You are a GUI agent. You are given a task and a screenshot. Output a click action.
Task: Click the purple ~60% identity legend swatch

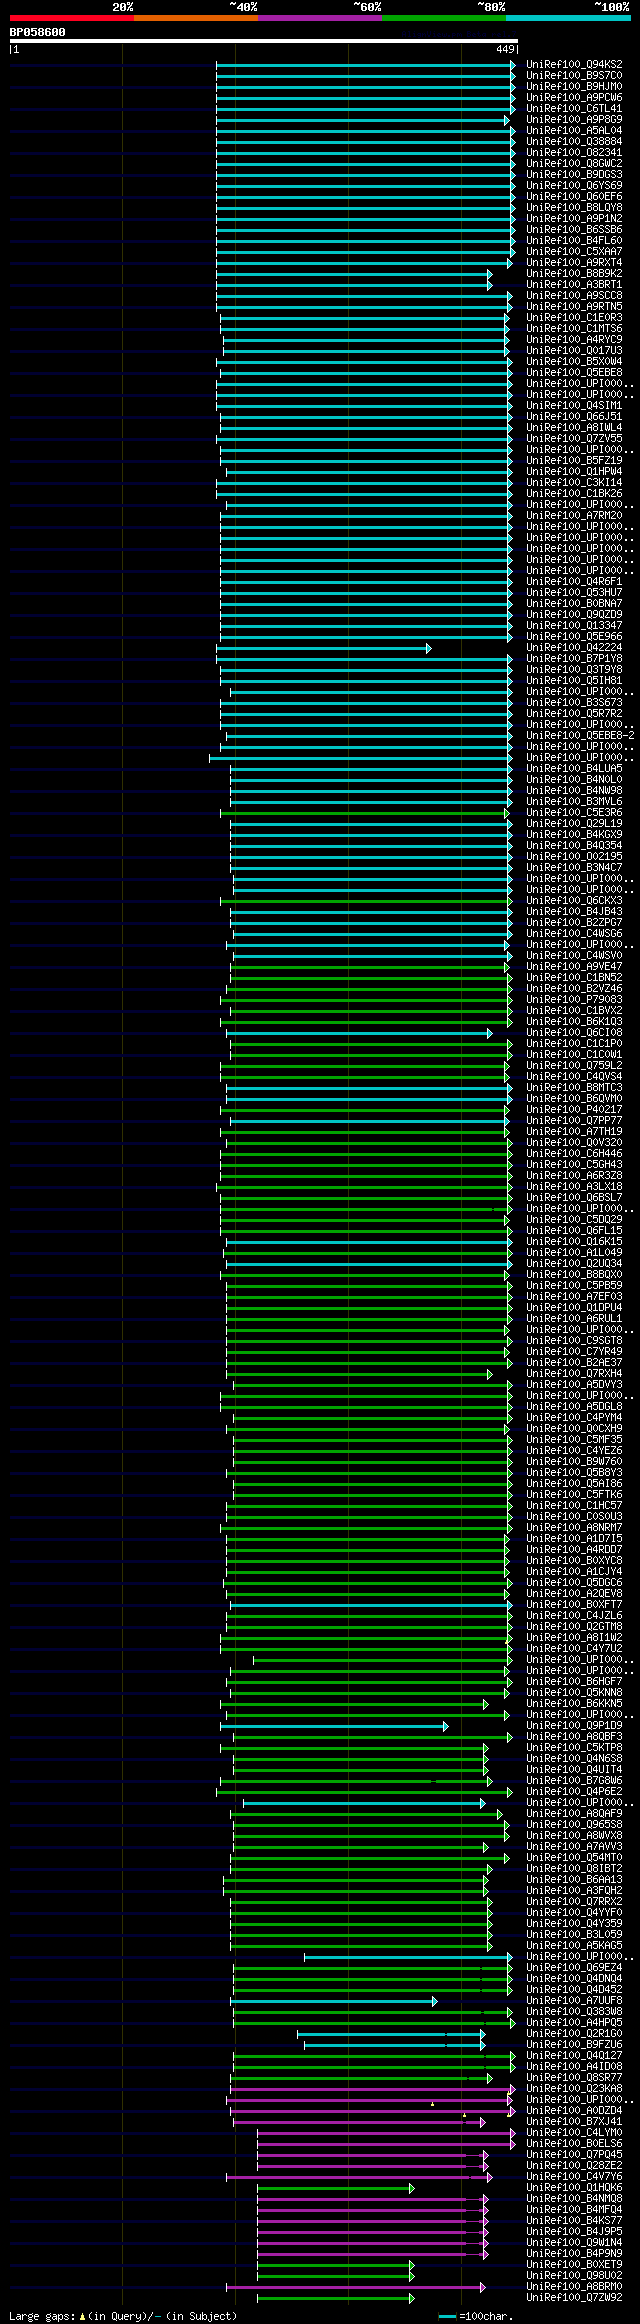pos(320,18)
